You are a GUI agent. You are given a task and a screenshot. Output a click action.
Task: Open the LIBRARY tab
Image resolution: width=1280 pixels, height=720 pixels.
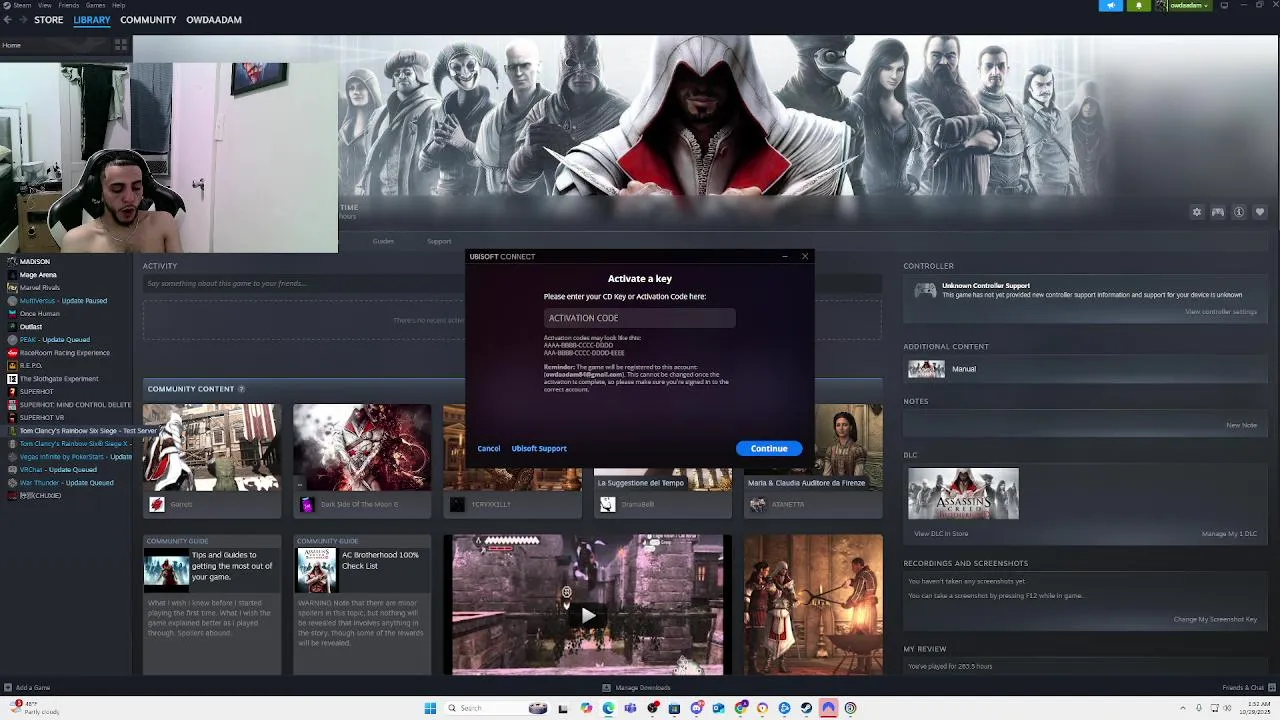click(92, 20)
